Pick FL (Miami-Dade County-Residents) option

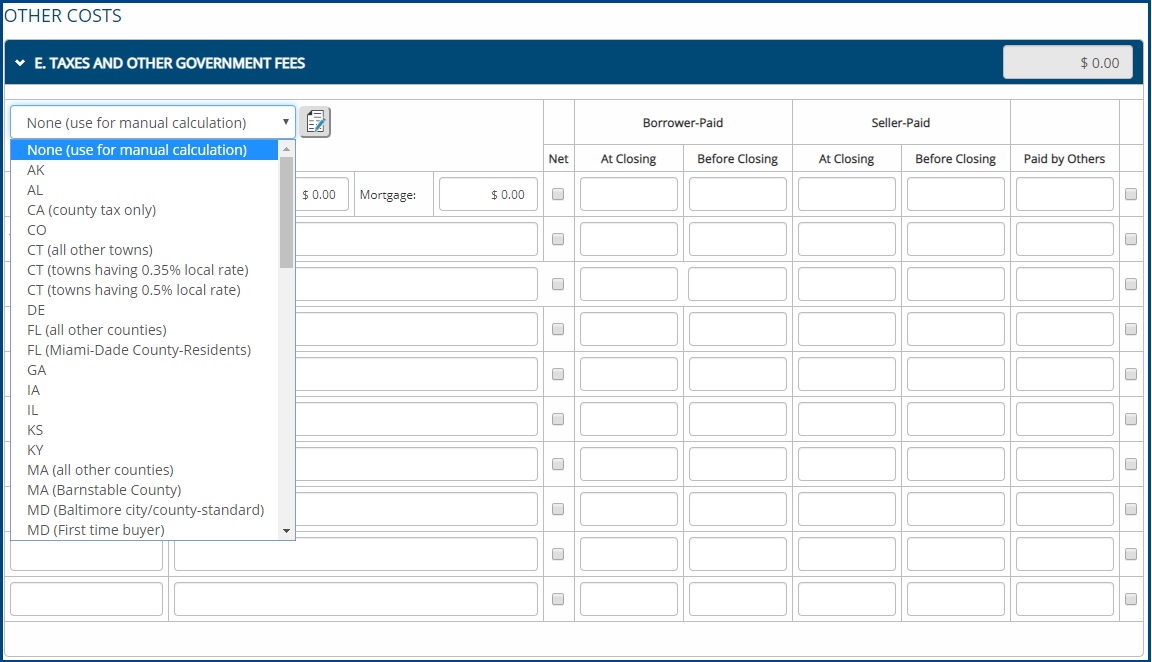139,350
